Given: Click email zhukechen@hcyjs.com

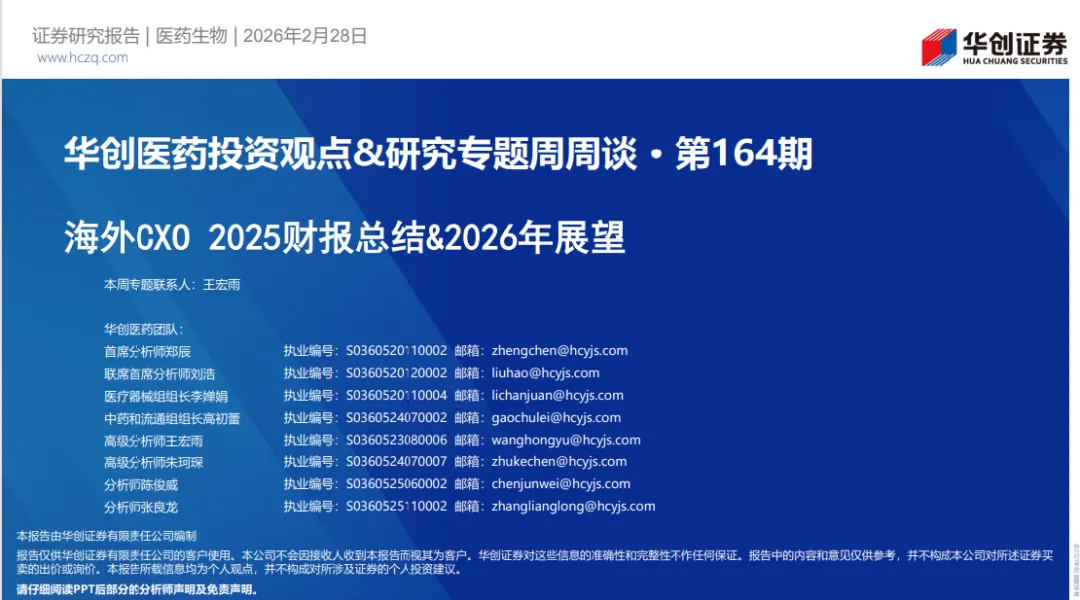Looking at the screenshot, I should (x=559, y=462).
